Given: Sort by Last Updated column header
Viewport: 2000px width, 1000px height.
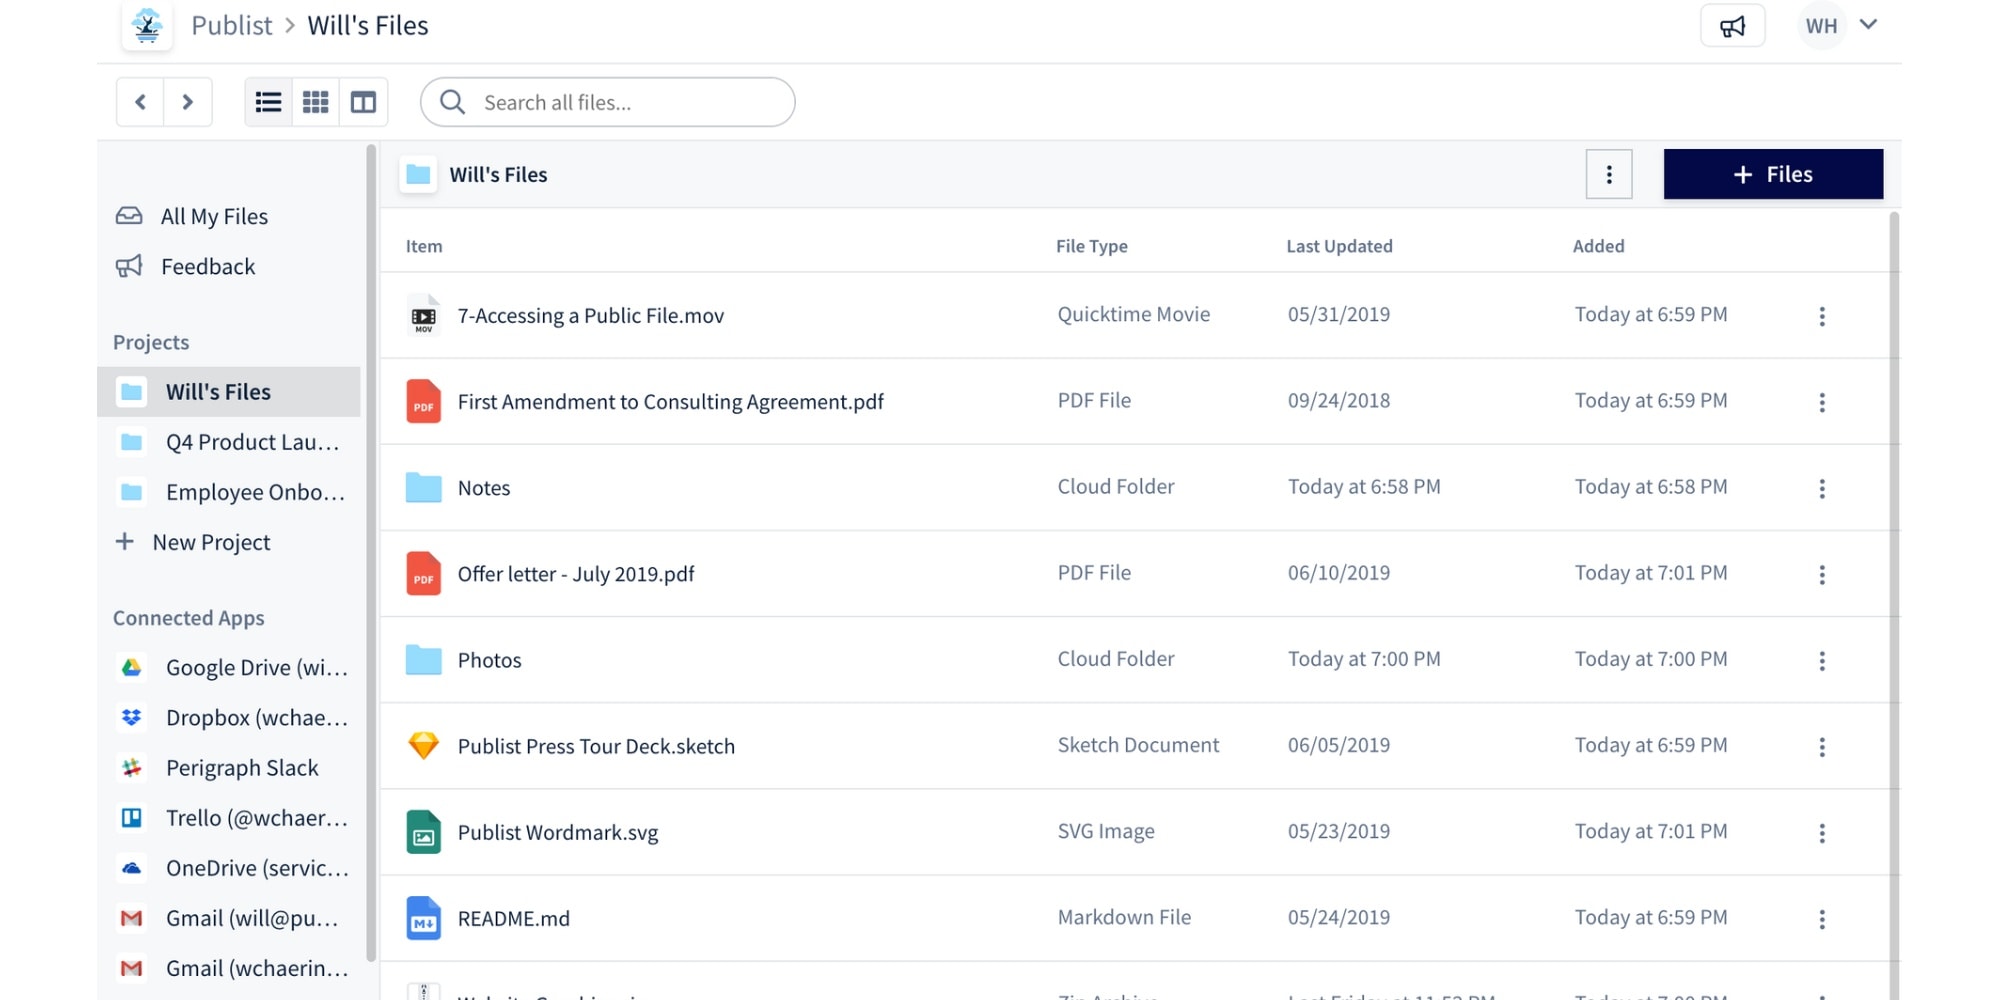Looking at the screenshot, I should (1338, 247).
